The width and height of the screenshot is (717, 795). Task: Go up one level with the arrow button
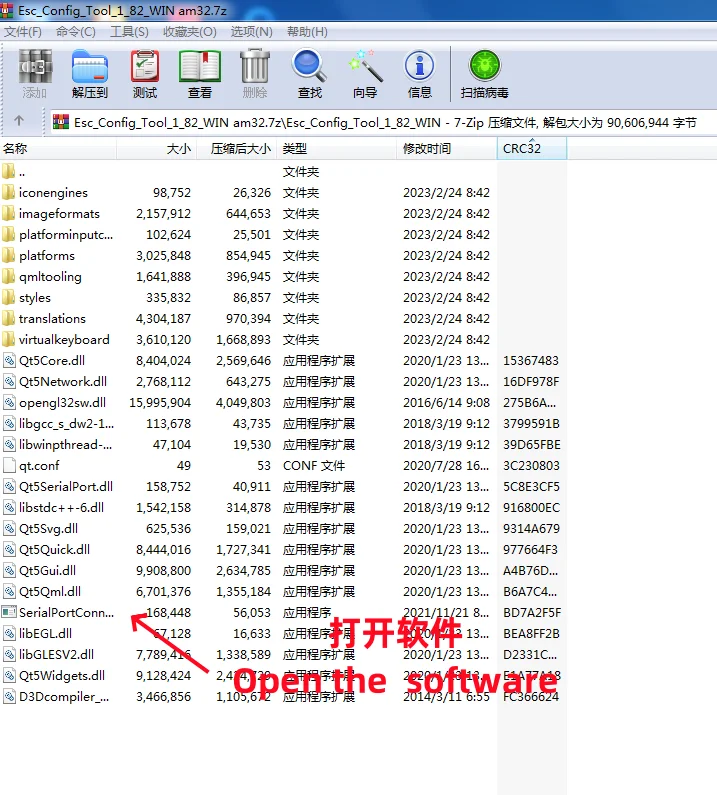19,121
